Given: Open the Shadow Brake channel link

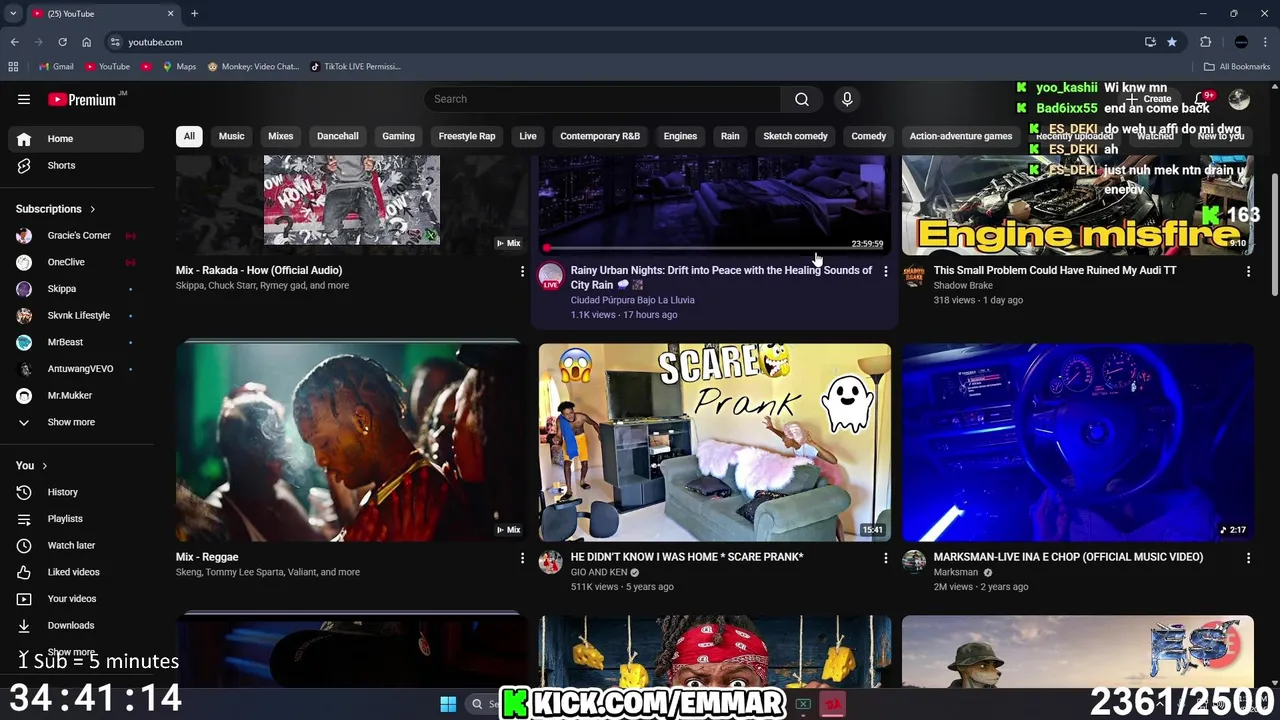Looking at the screenshot, I should click(963, 286).
